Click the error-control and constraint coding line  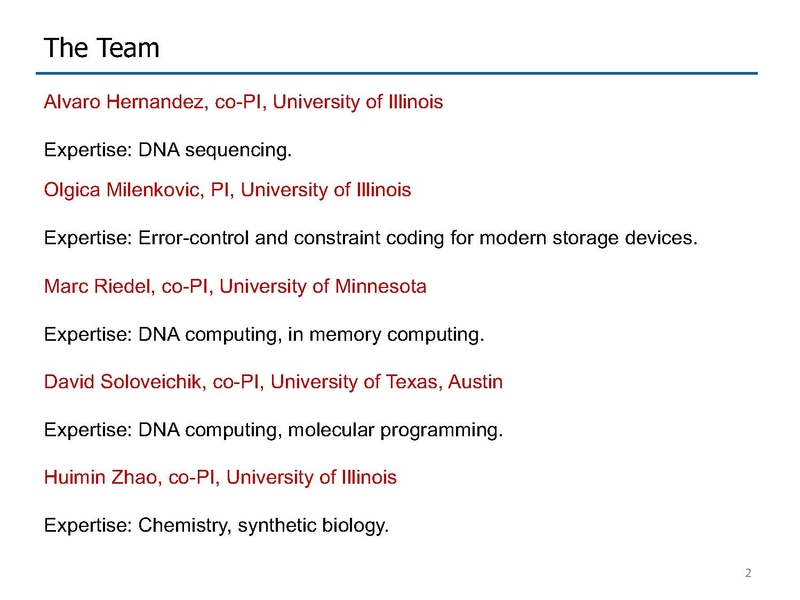point(370,238)
